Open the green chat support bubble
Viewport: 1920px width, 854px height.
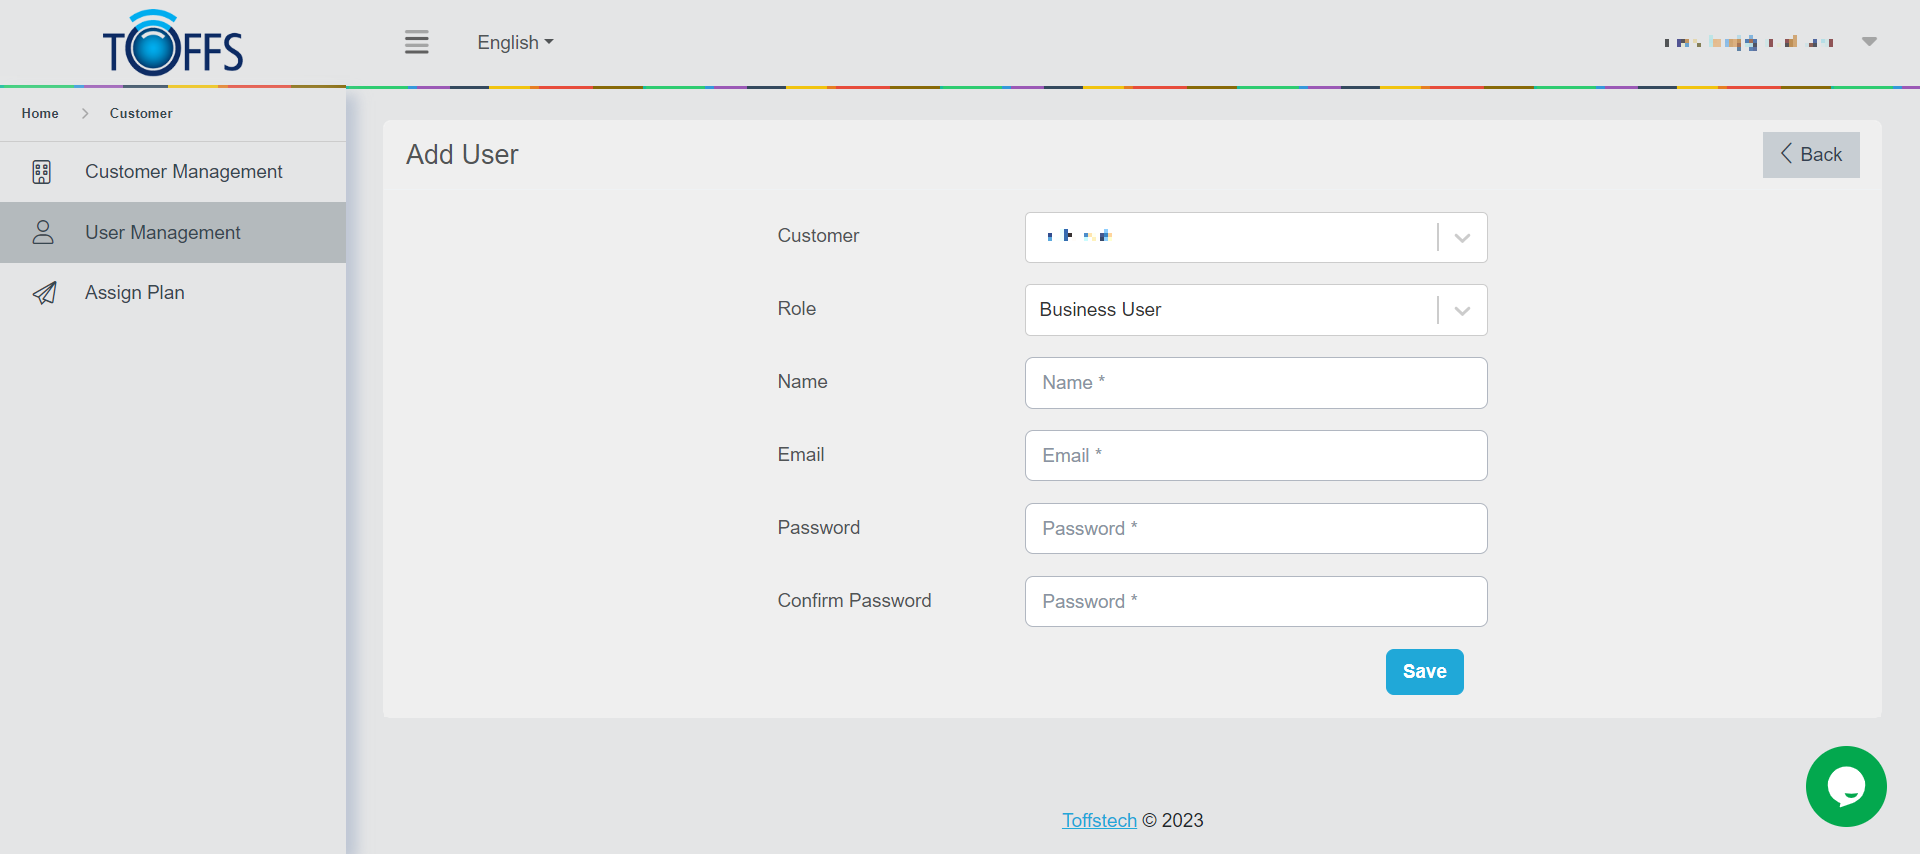[1845, 786]
